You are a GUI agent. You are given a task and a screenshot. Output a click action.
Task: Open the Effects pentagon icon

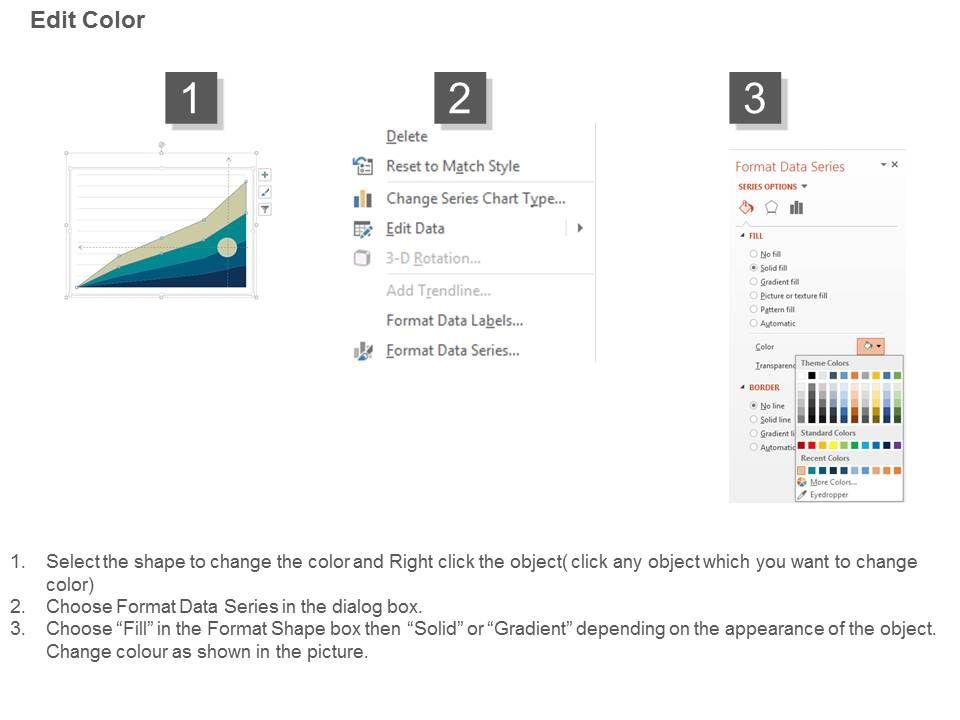(x=771, y=208)
